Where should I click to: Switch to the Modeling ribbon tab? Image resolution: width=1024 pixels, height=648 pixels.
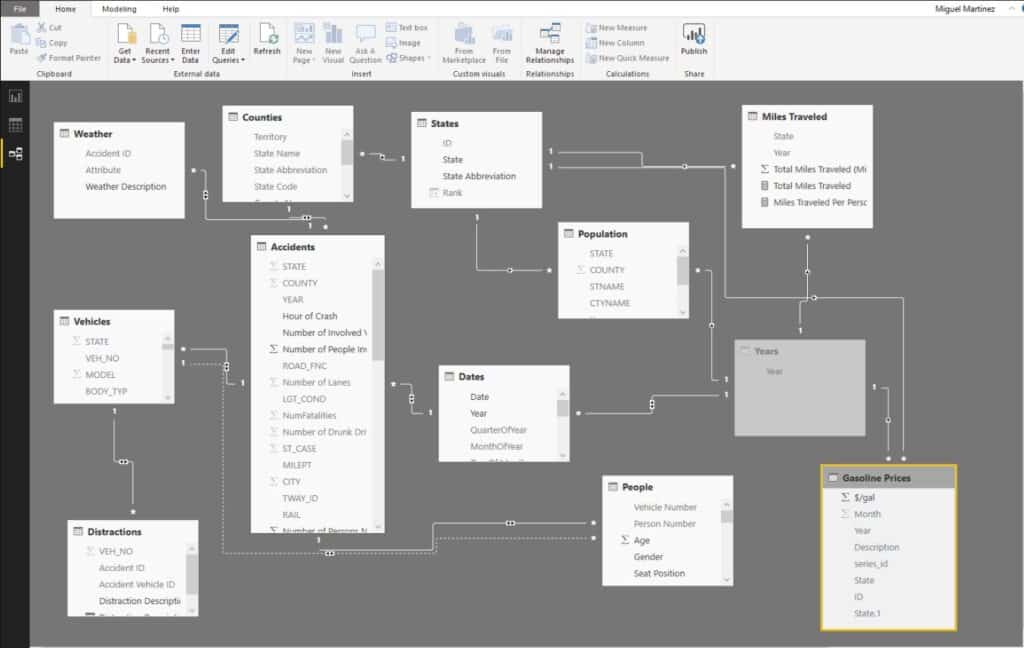pyautogui.click(x=119, y=10)
